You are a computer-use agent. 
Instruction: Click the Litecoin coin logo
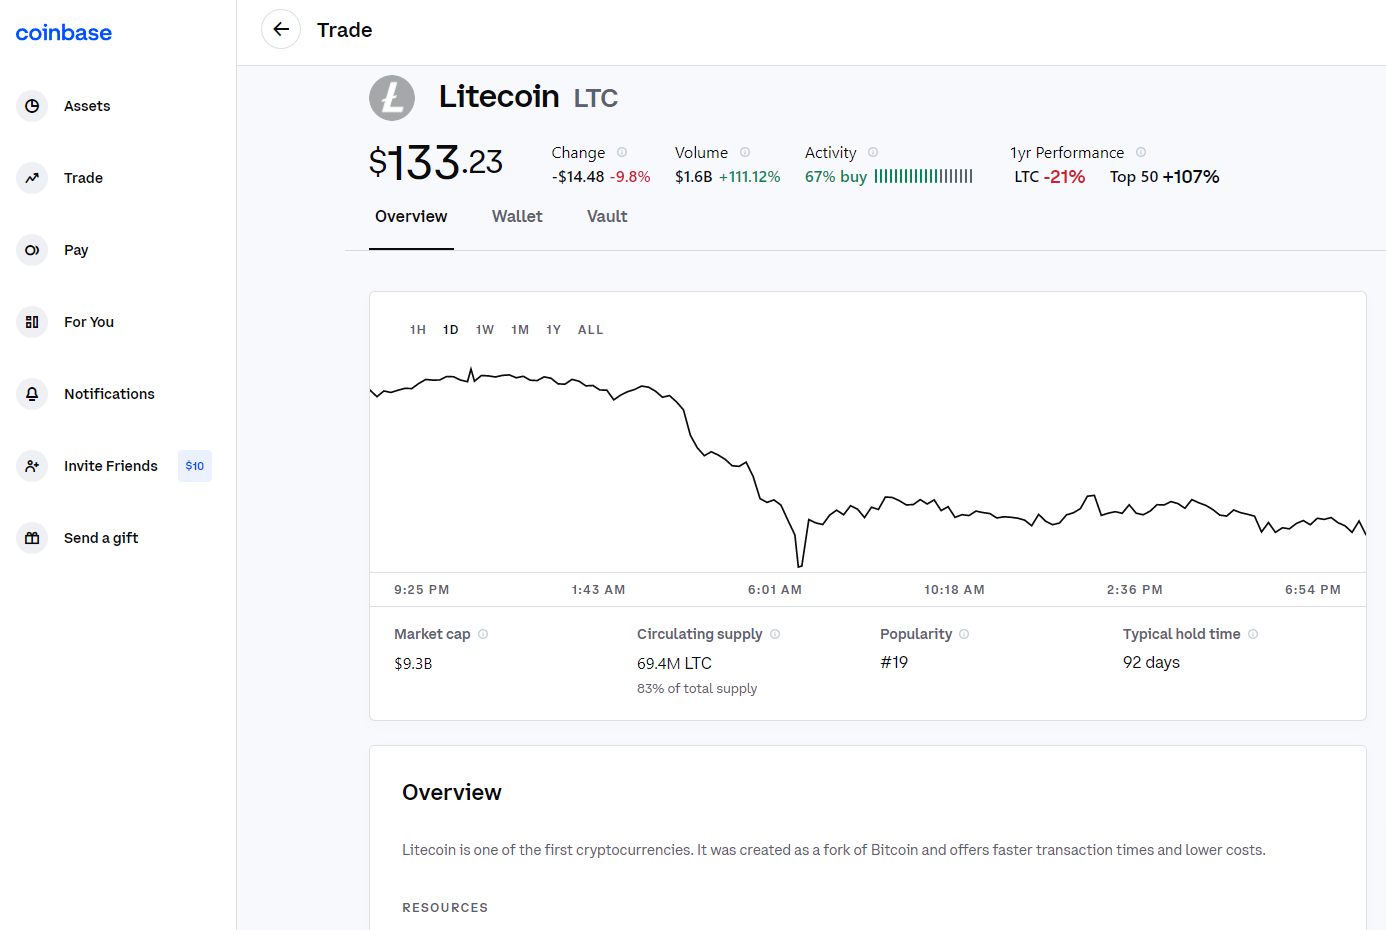tap(392, 98)
